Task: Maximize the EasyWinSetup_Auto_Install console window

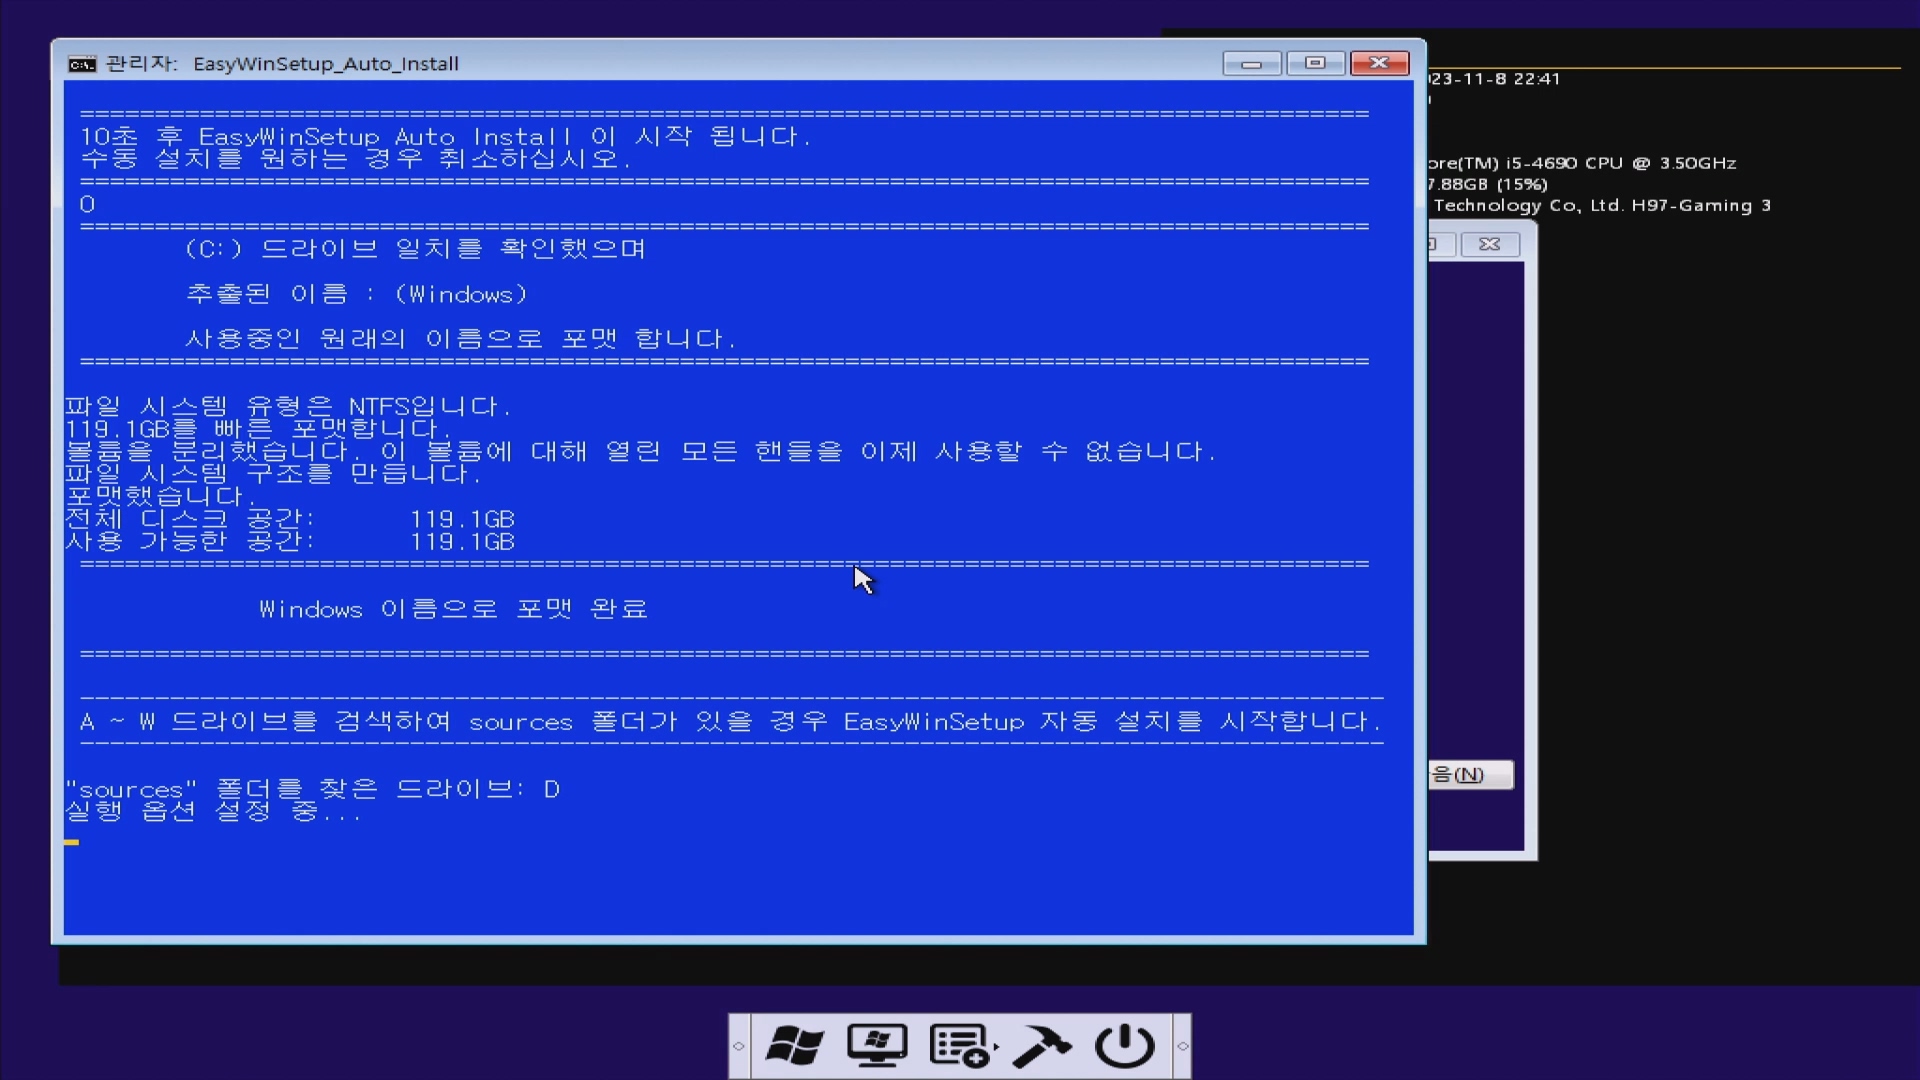Action: coord(1315,63)
